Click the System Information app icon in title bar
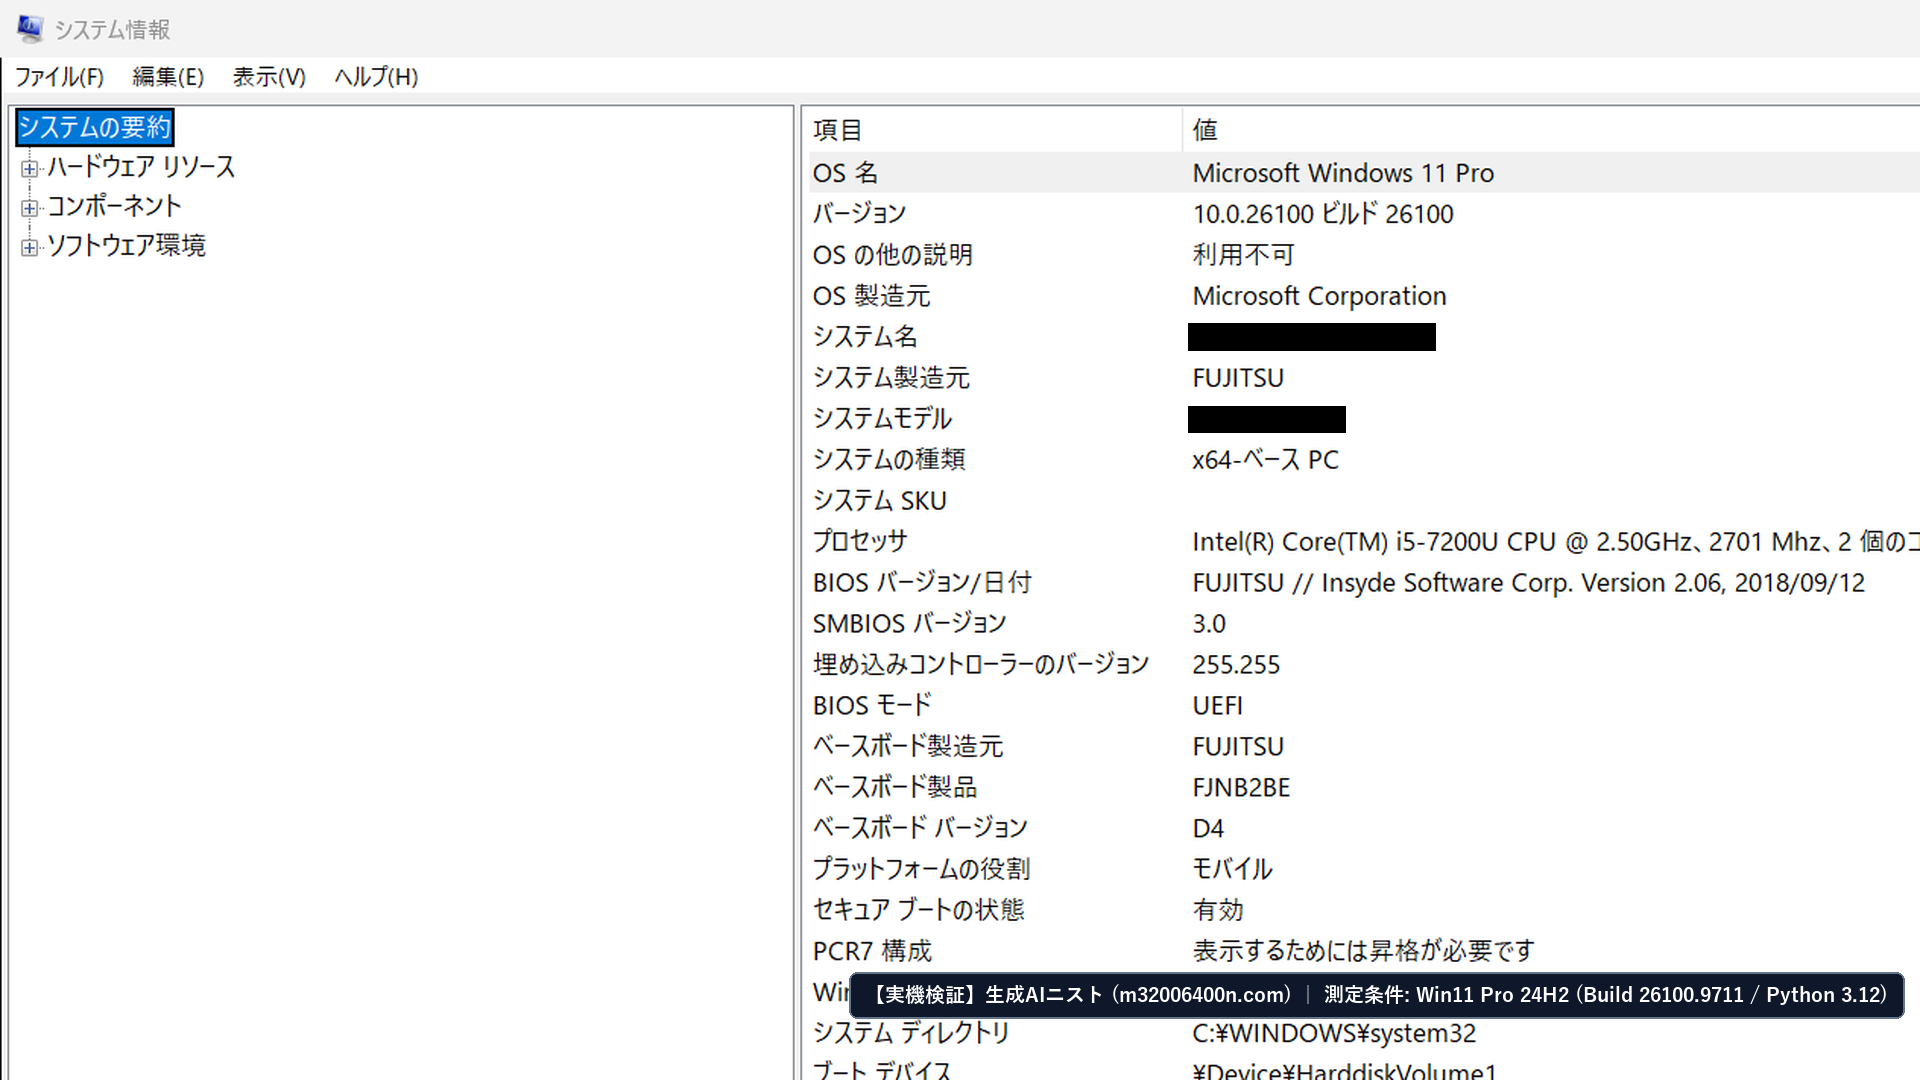The image size is (1920, 1080). click(30, 29)
